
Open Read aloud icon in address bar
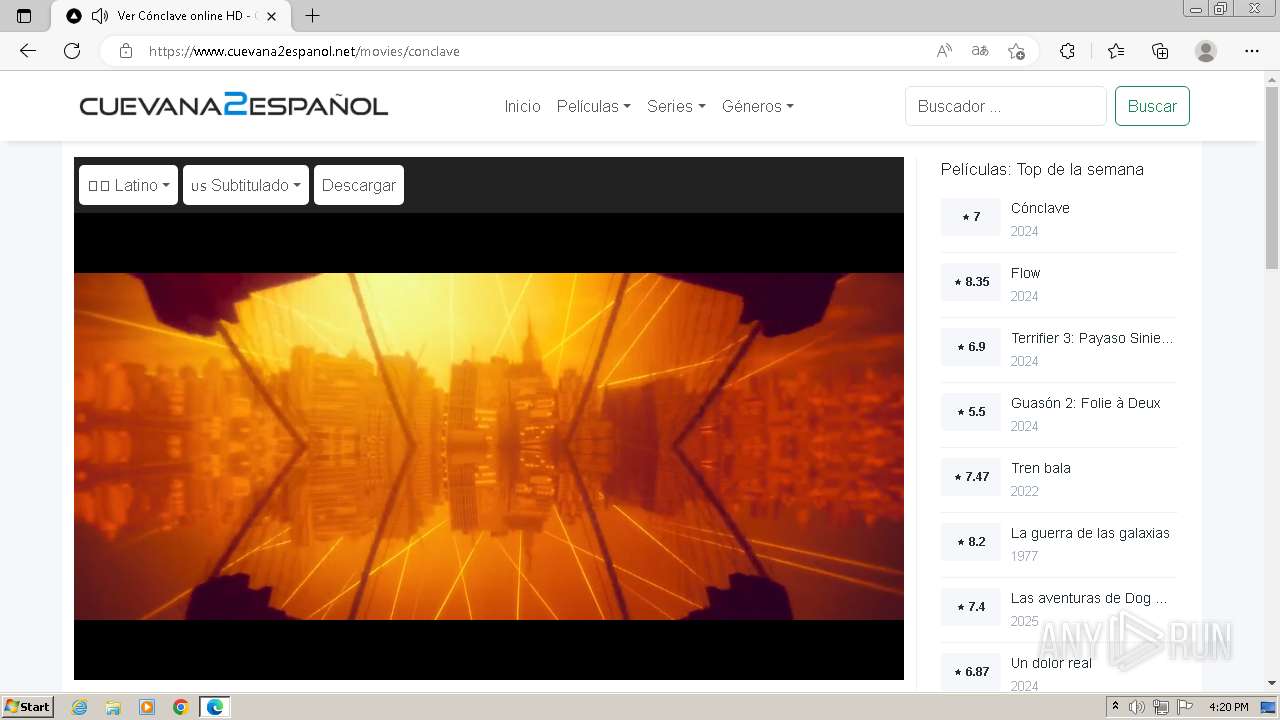[944, 51]
